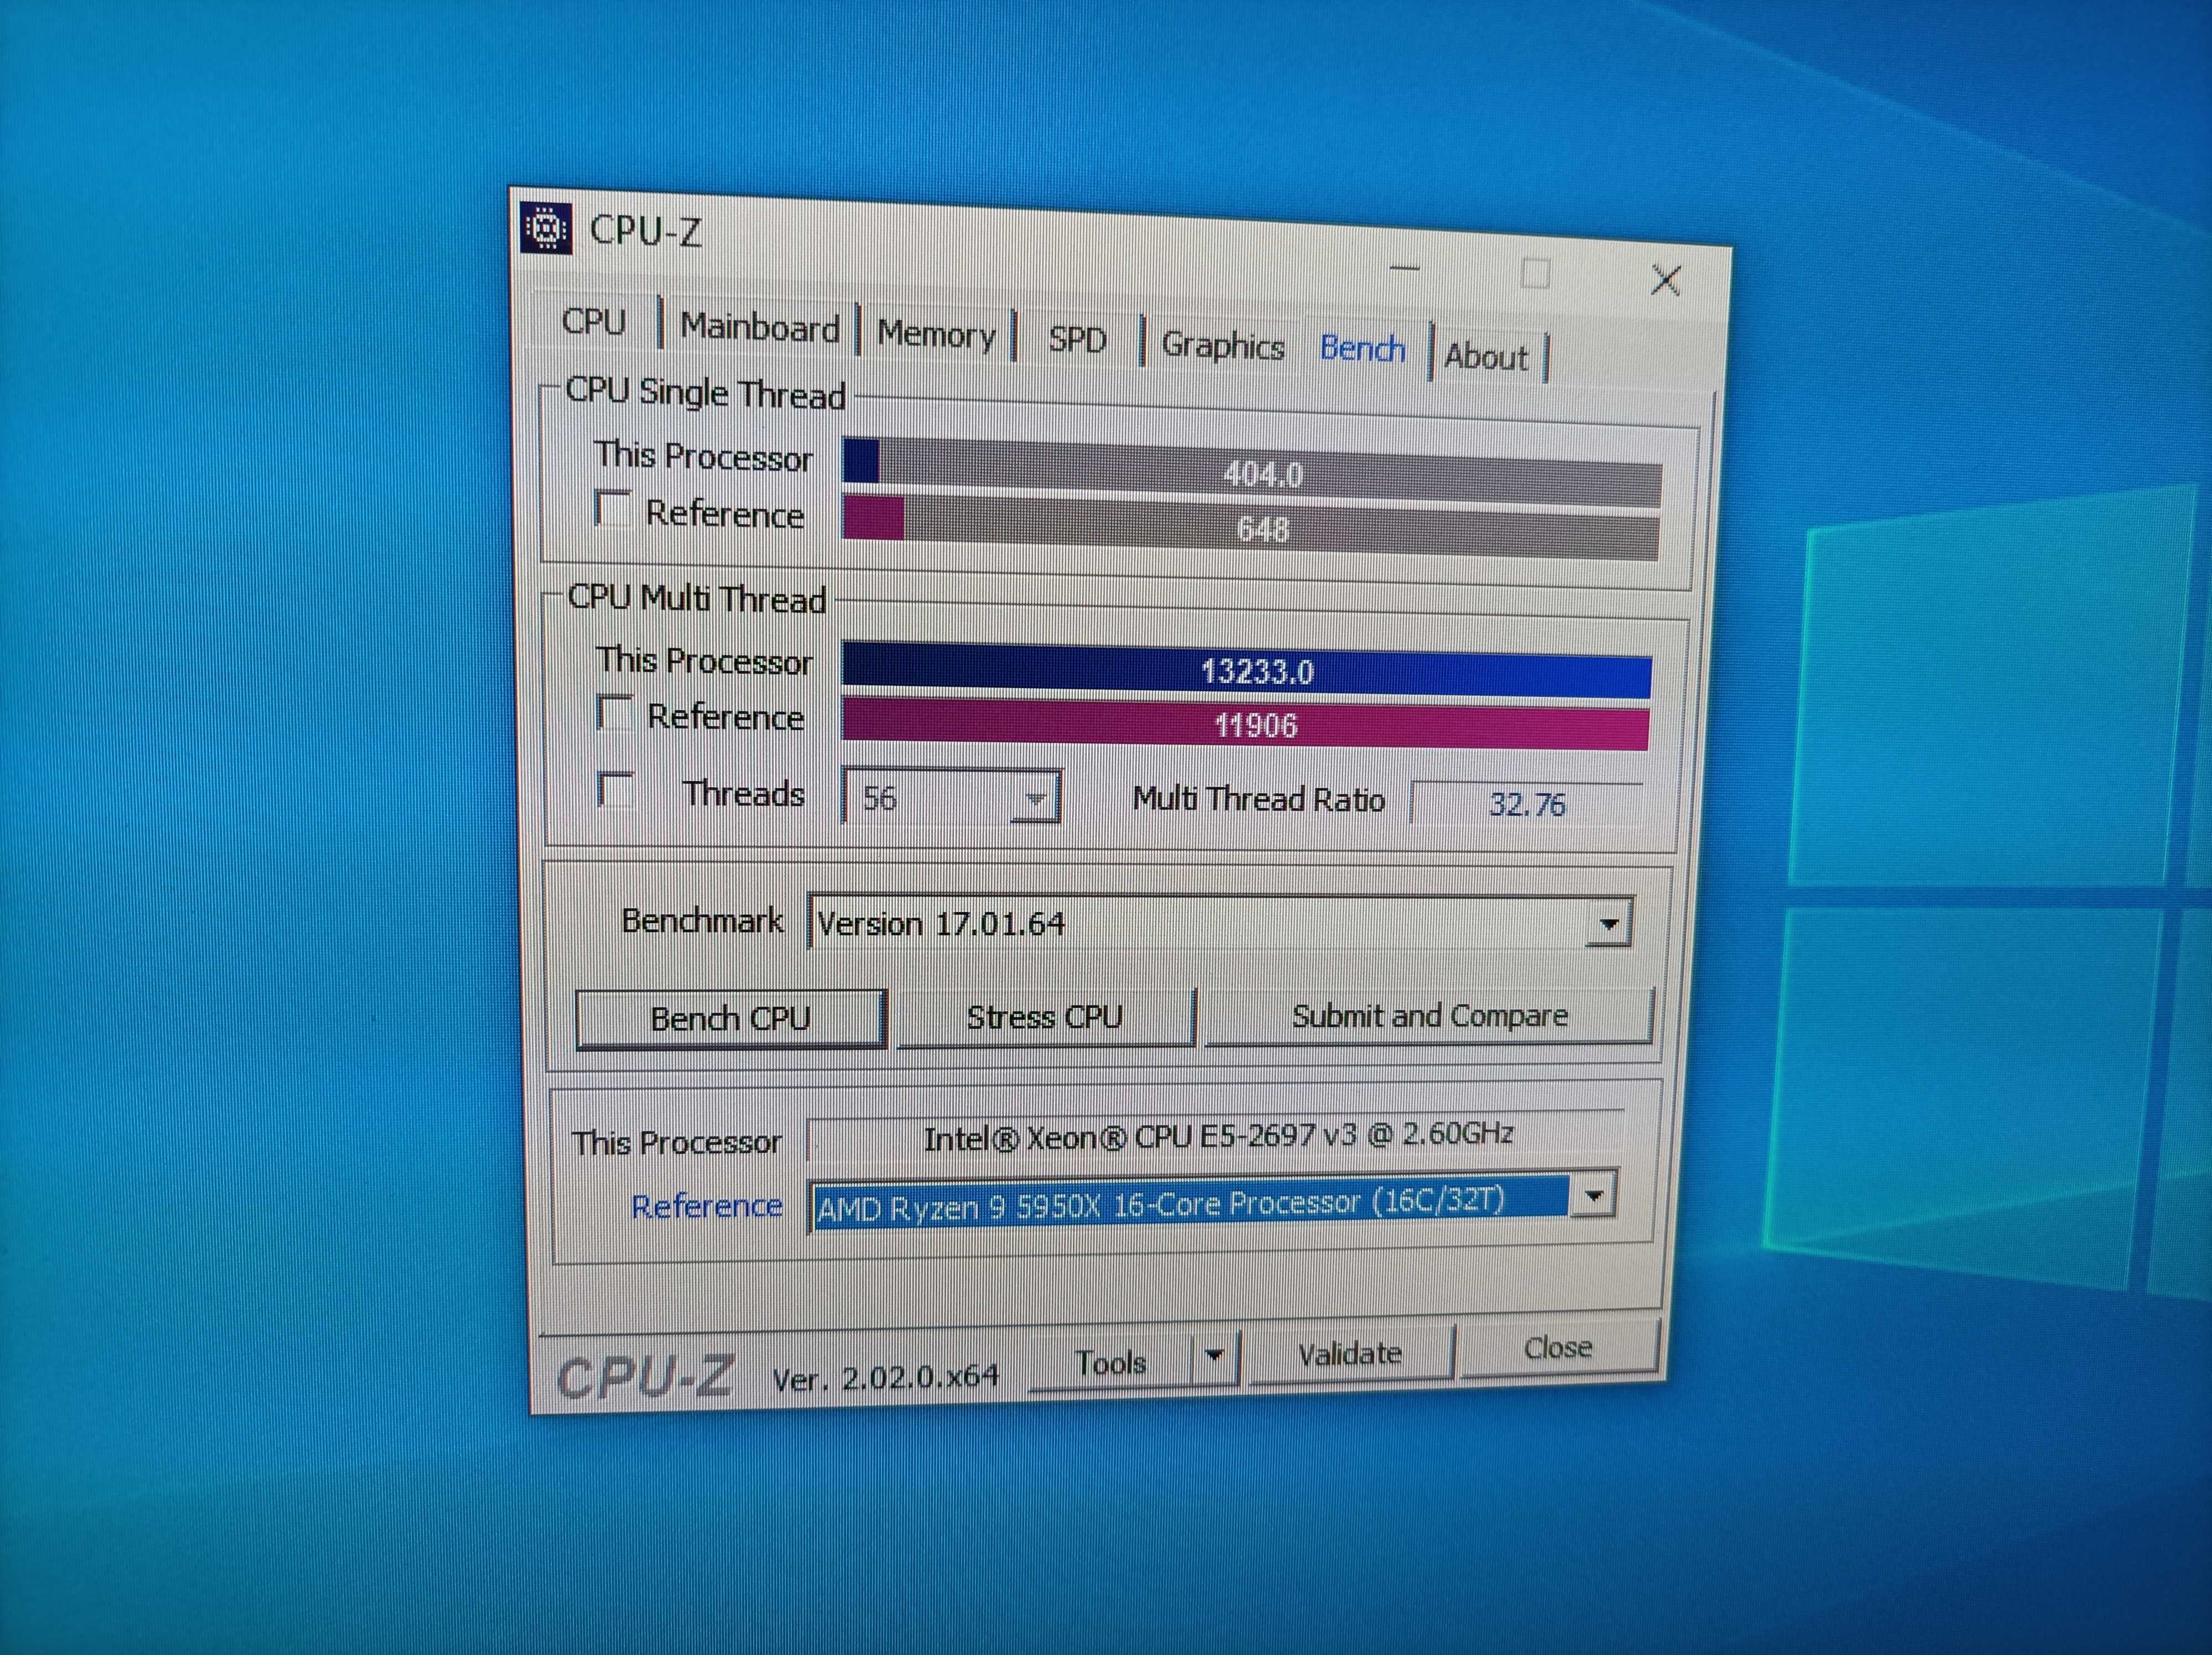Viewport: 2212px width, 1655px height.
Task: Click Submit and Compare button
Action: pyautogui.click(x=1430, y=1016)
